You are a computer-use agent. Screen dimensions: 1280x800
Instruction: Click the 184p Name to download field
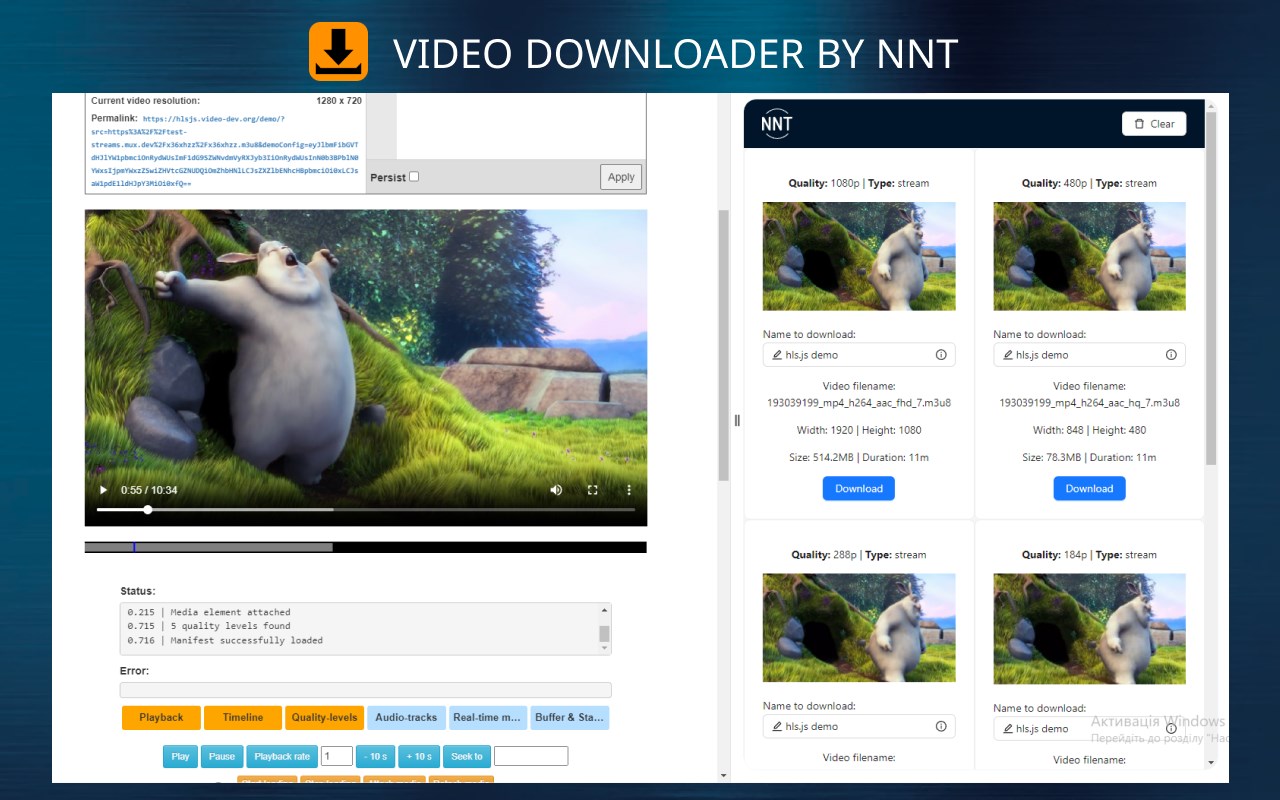pos(1089,729)
